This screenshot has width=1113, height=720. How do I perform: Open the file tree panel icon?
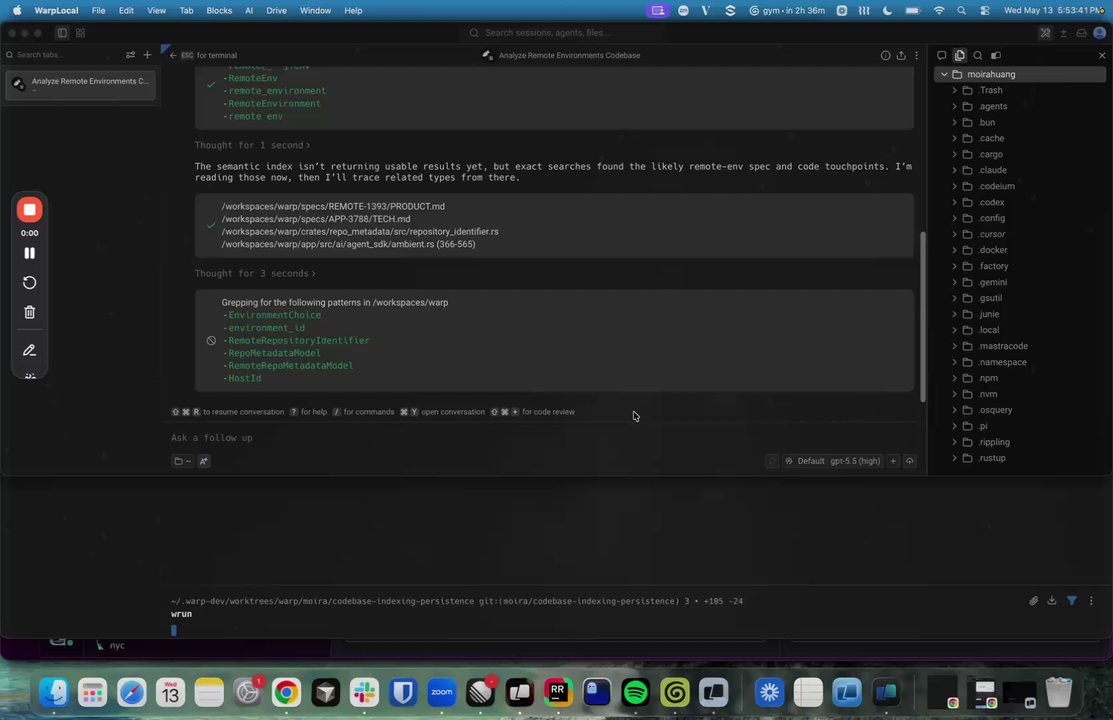click(x=960, y=55)
